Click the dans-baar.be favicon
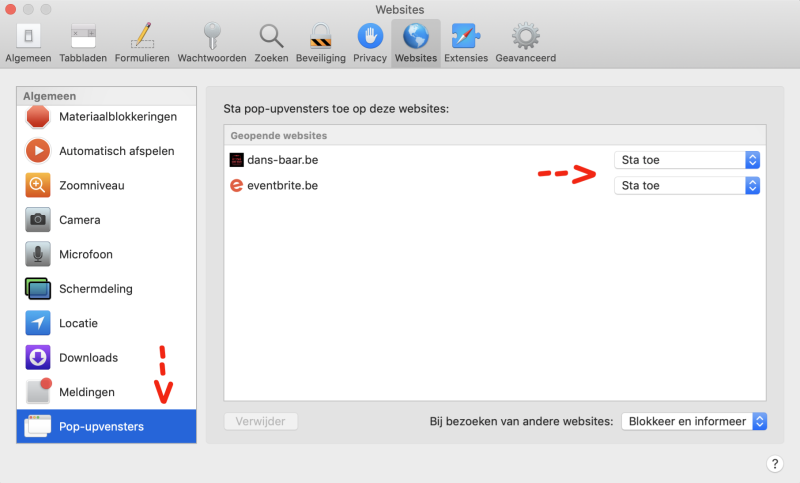800x483 pixels. pos(236,160)
